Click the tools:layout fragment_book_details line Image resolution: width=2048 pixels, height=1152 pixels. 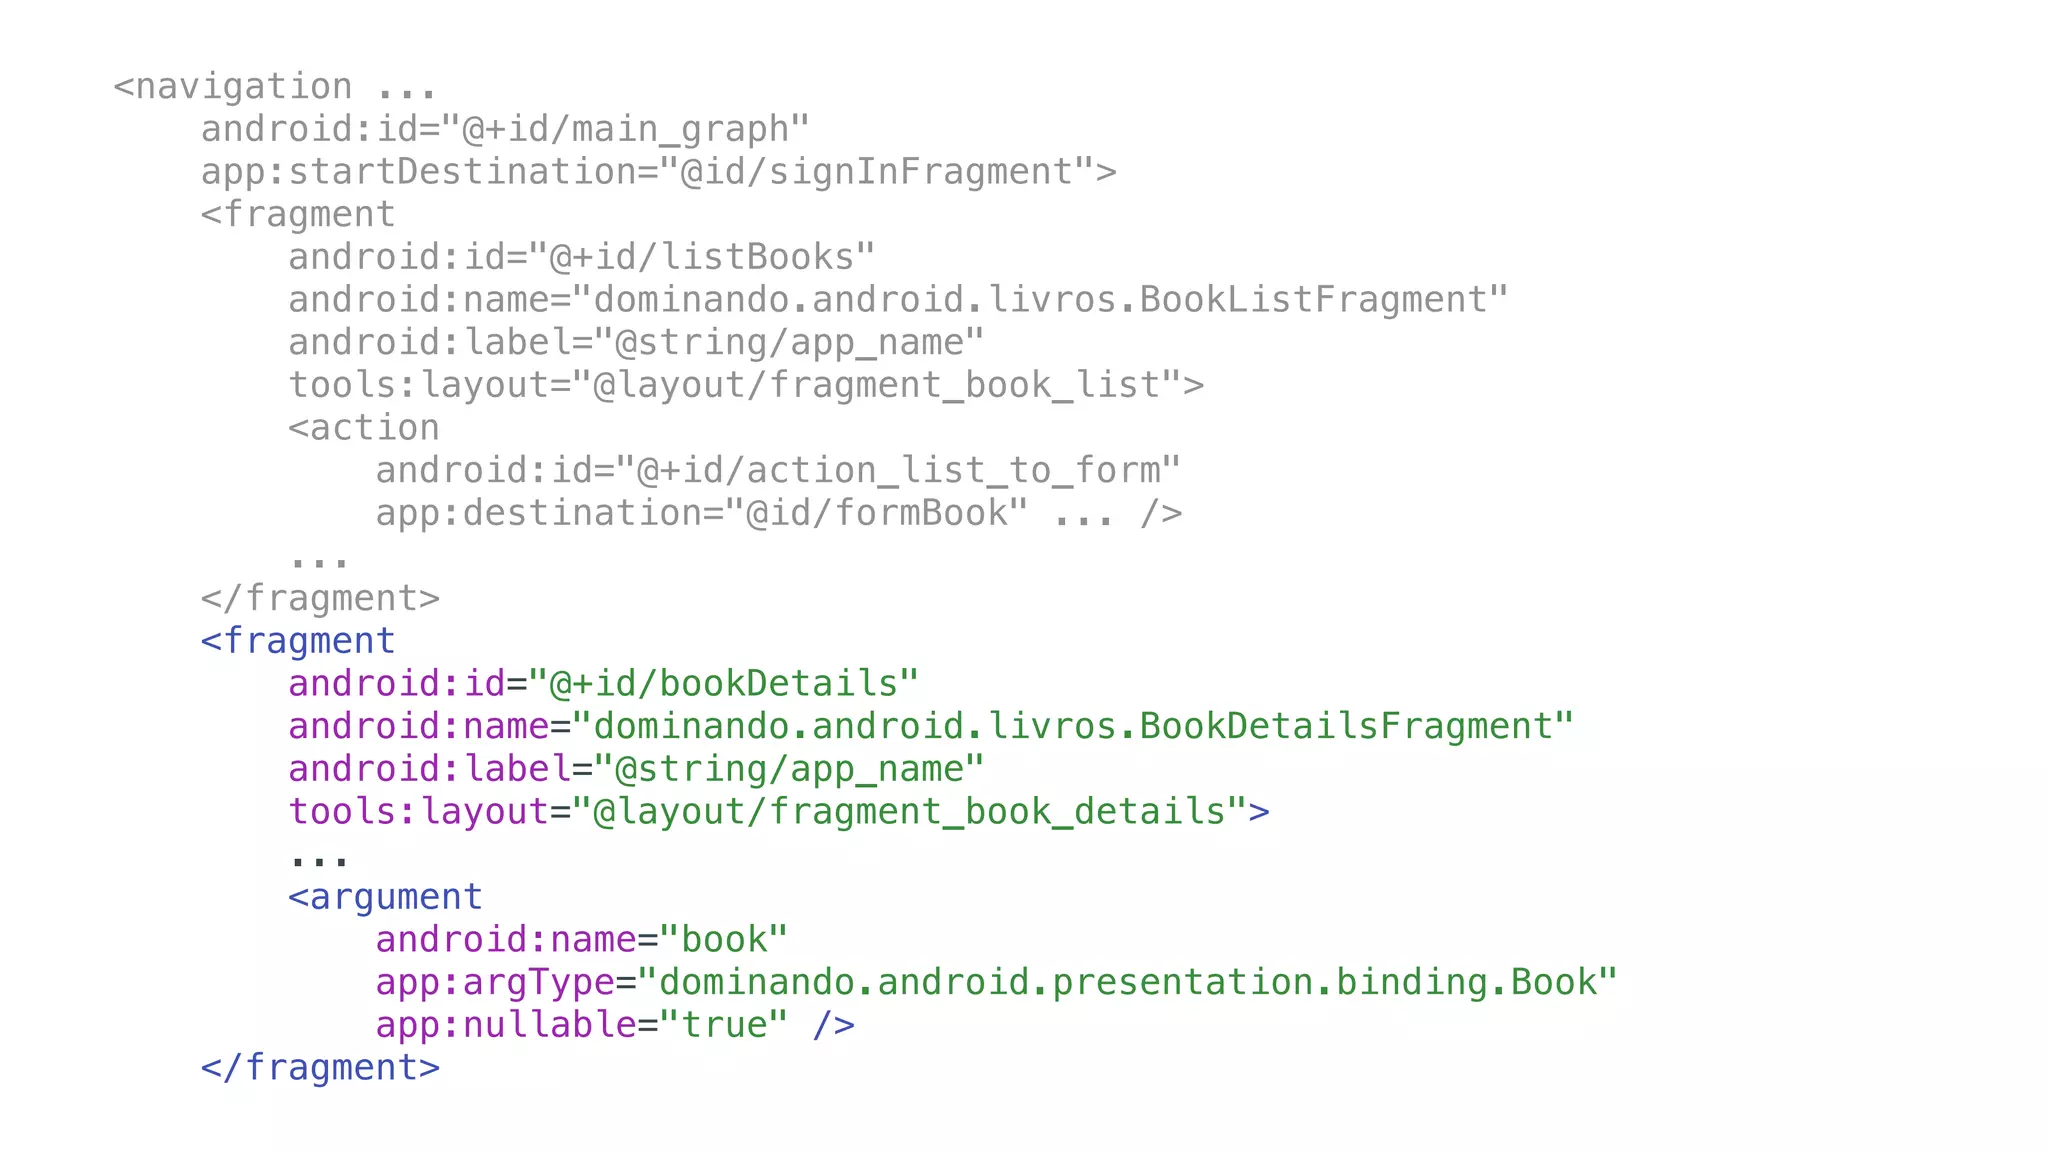779,812
